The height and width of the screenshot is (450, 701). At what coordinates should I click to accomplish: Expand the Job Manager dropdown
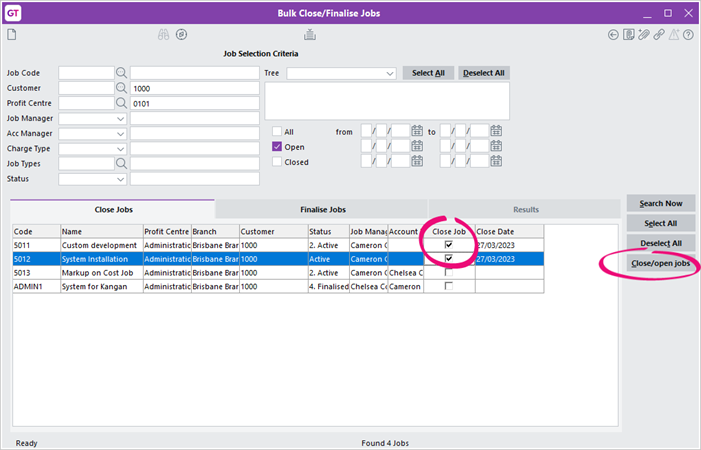click(121, 118)
